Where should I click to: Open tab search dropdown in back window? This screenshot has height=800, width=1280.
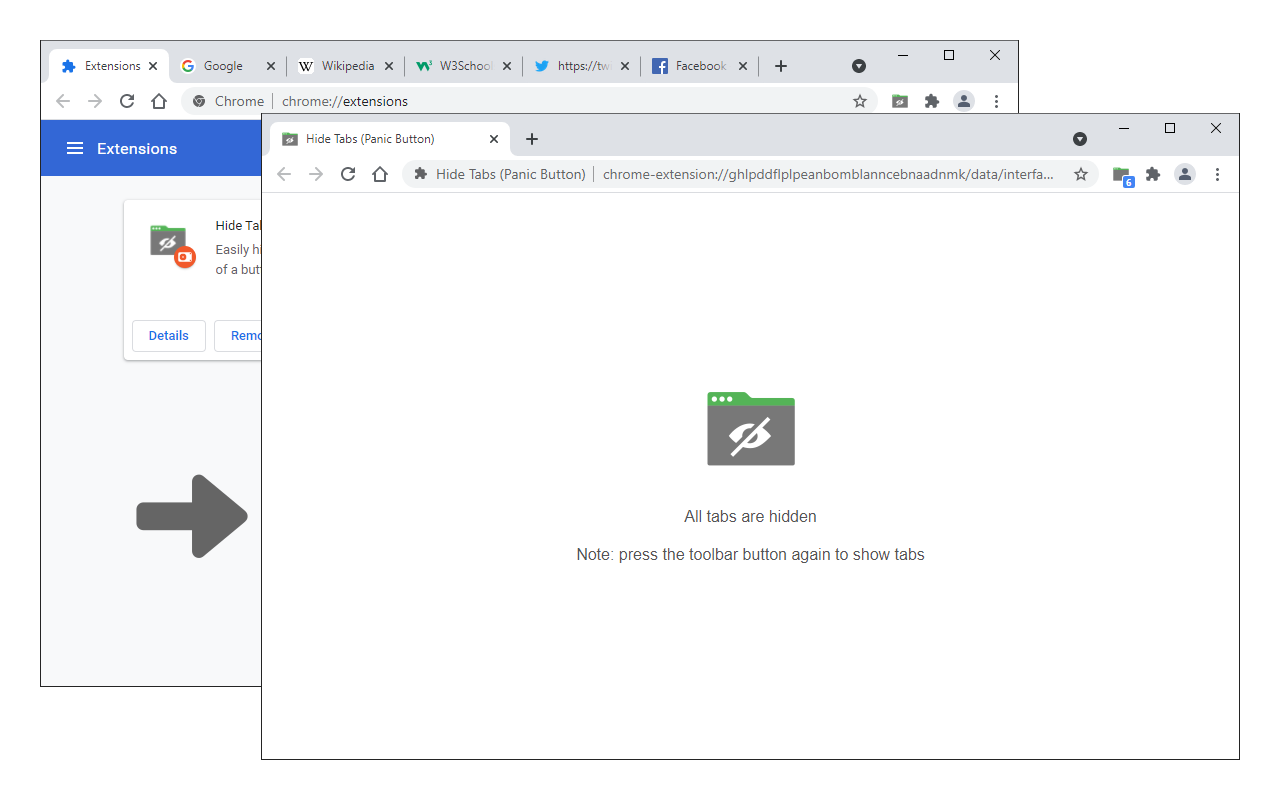[x=859, y=66]
